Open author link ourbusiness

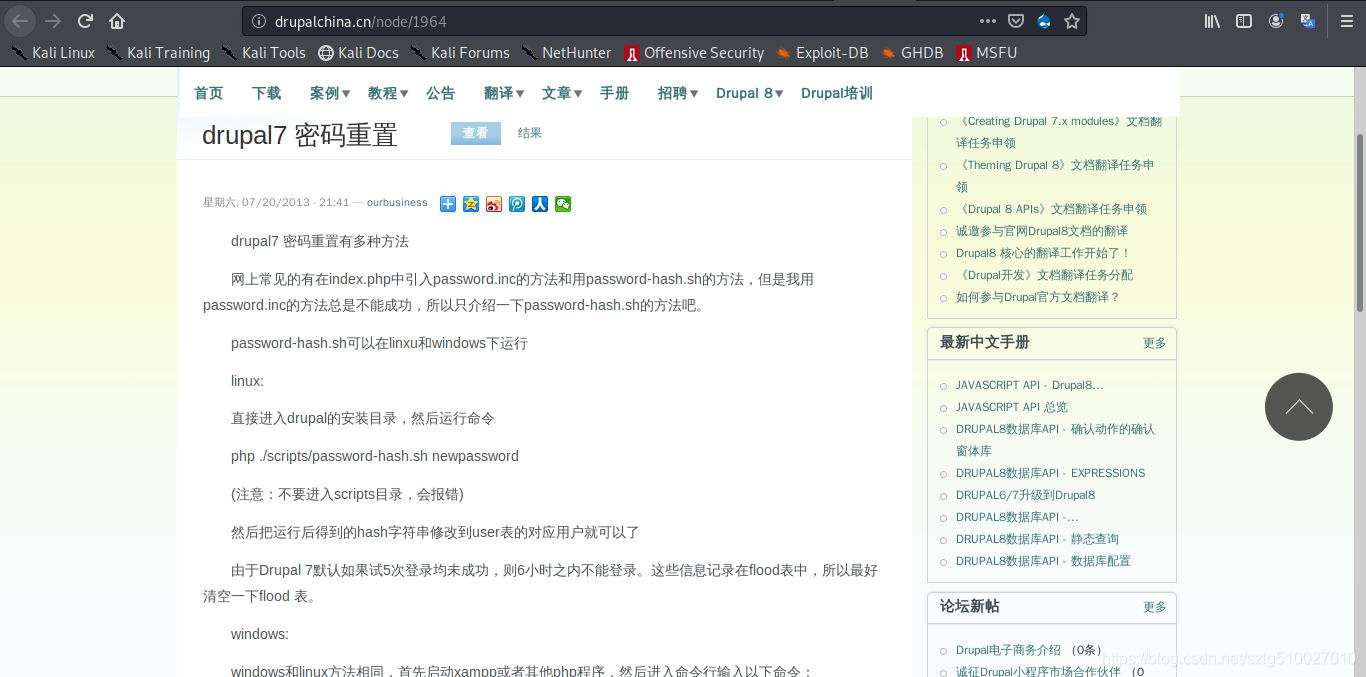pos(397,203)
